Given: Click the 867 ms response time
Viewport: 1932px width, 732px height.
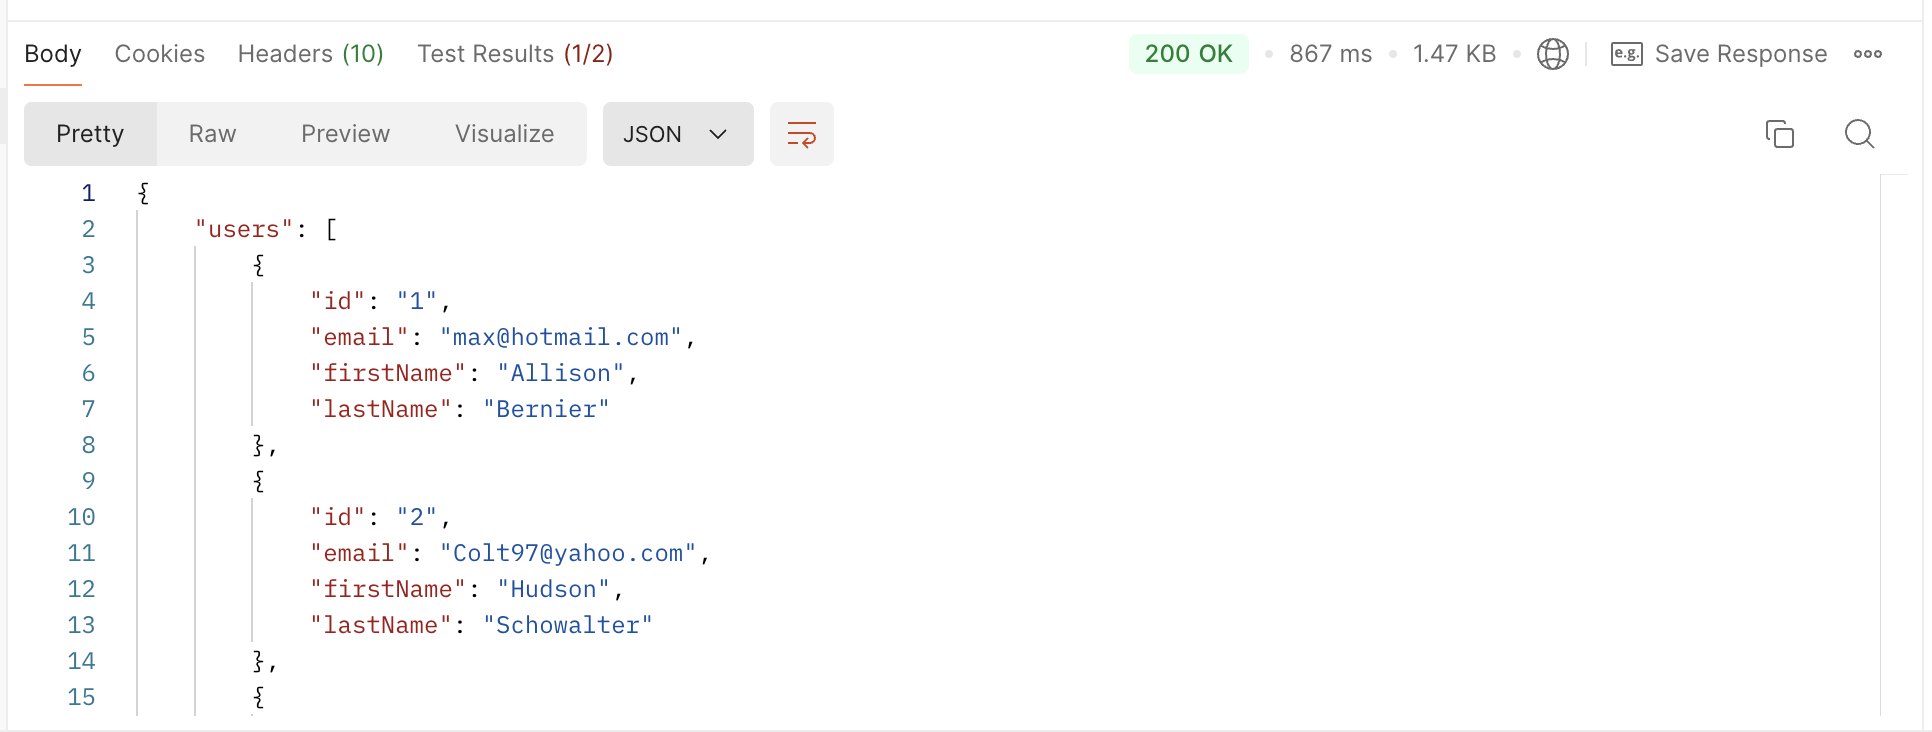Looking at the screenshot, I should tap(1330, 54).
